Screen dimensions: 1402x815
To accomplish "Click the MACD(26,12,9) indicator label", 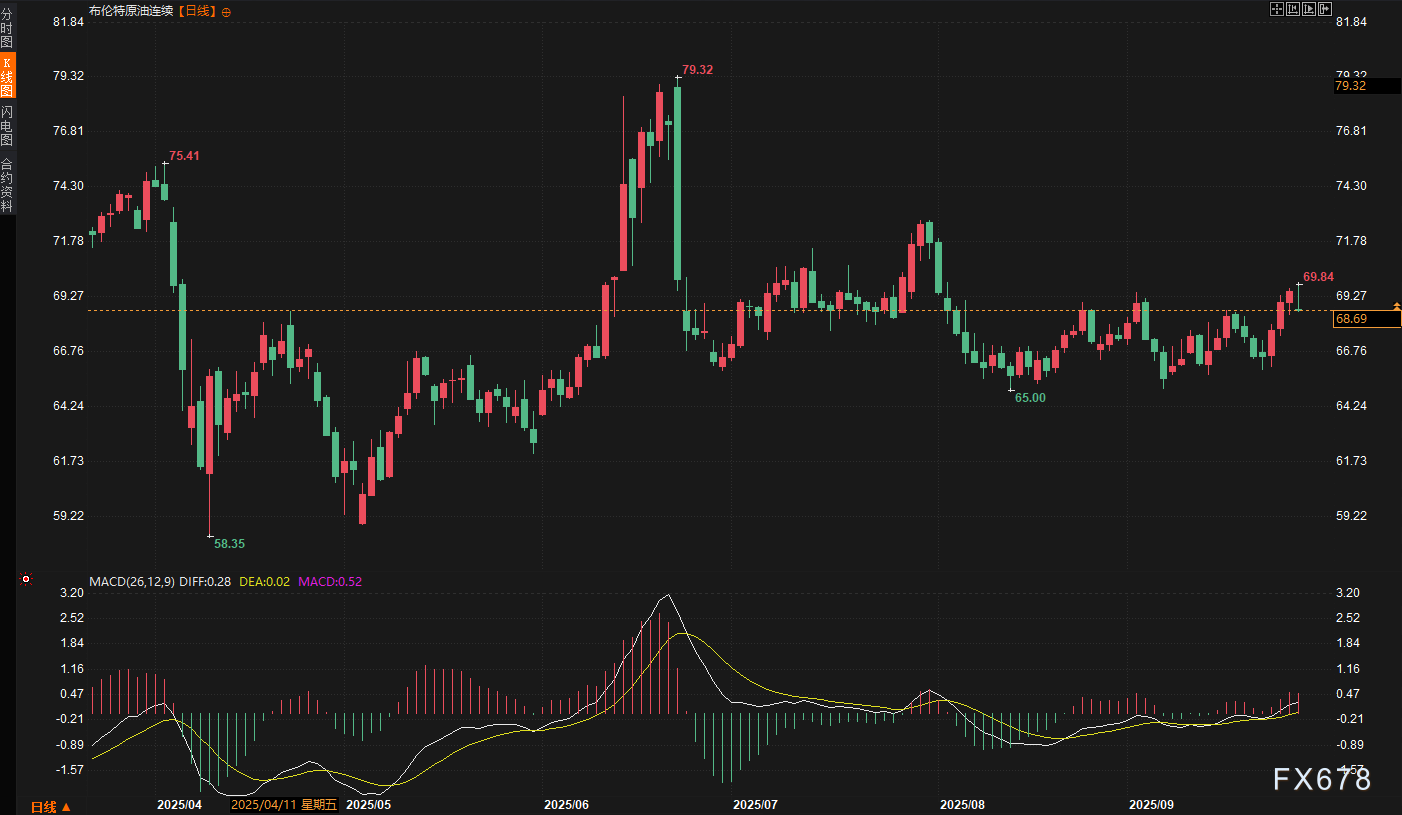I will coord(132,581).
